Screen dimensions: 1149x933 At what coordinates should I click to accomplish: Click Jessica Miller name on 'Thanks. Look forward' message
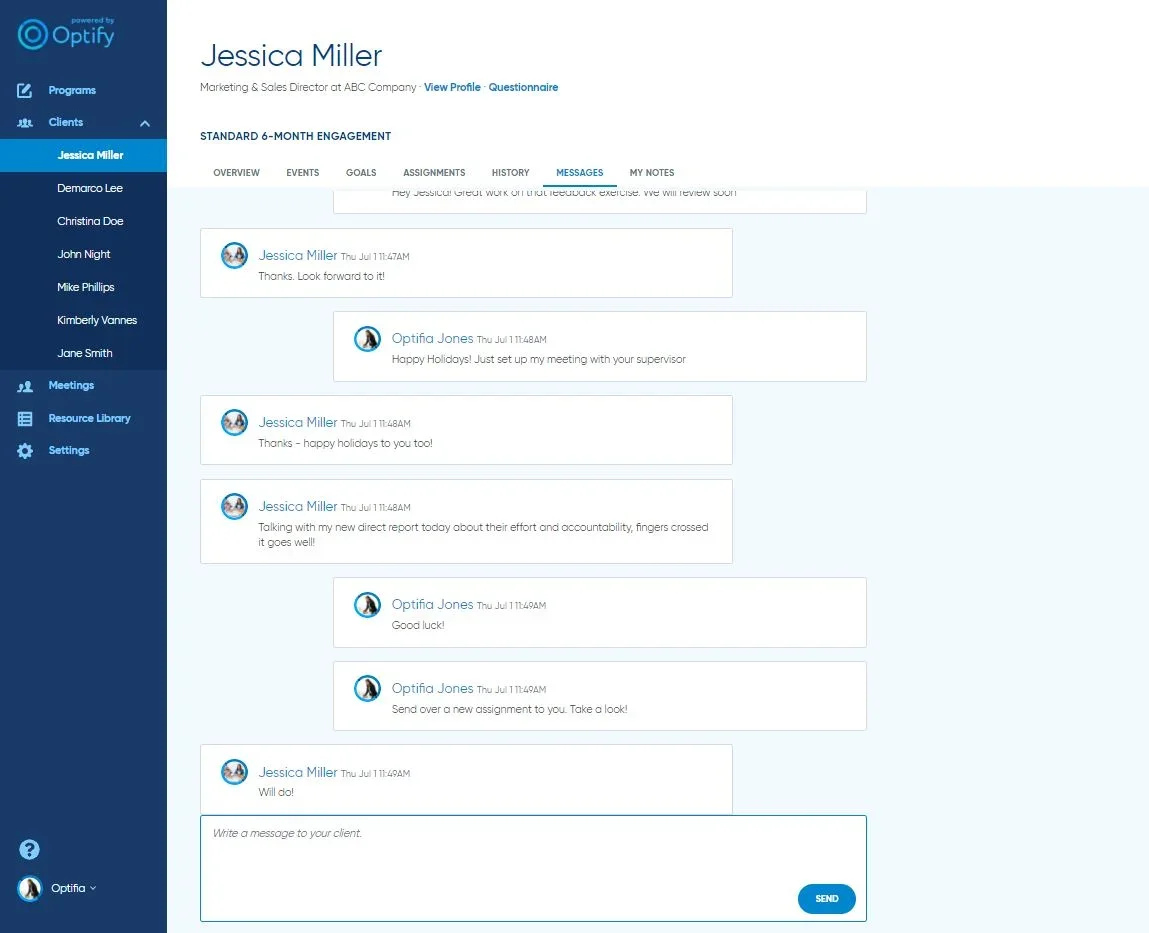coord(298,256)
